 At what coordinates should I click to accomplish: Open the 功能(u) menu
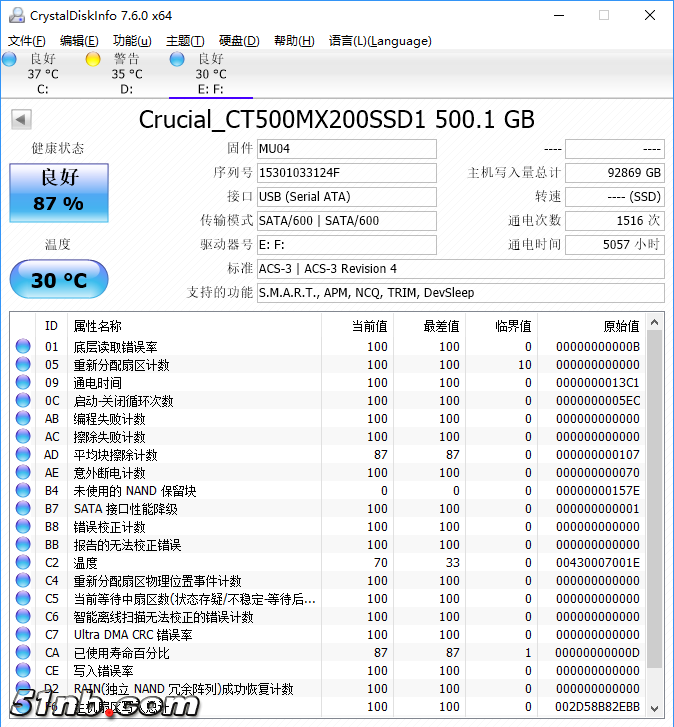click(x=132, y=41)
